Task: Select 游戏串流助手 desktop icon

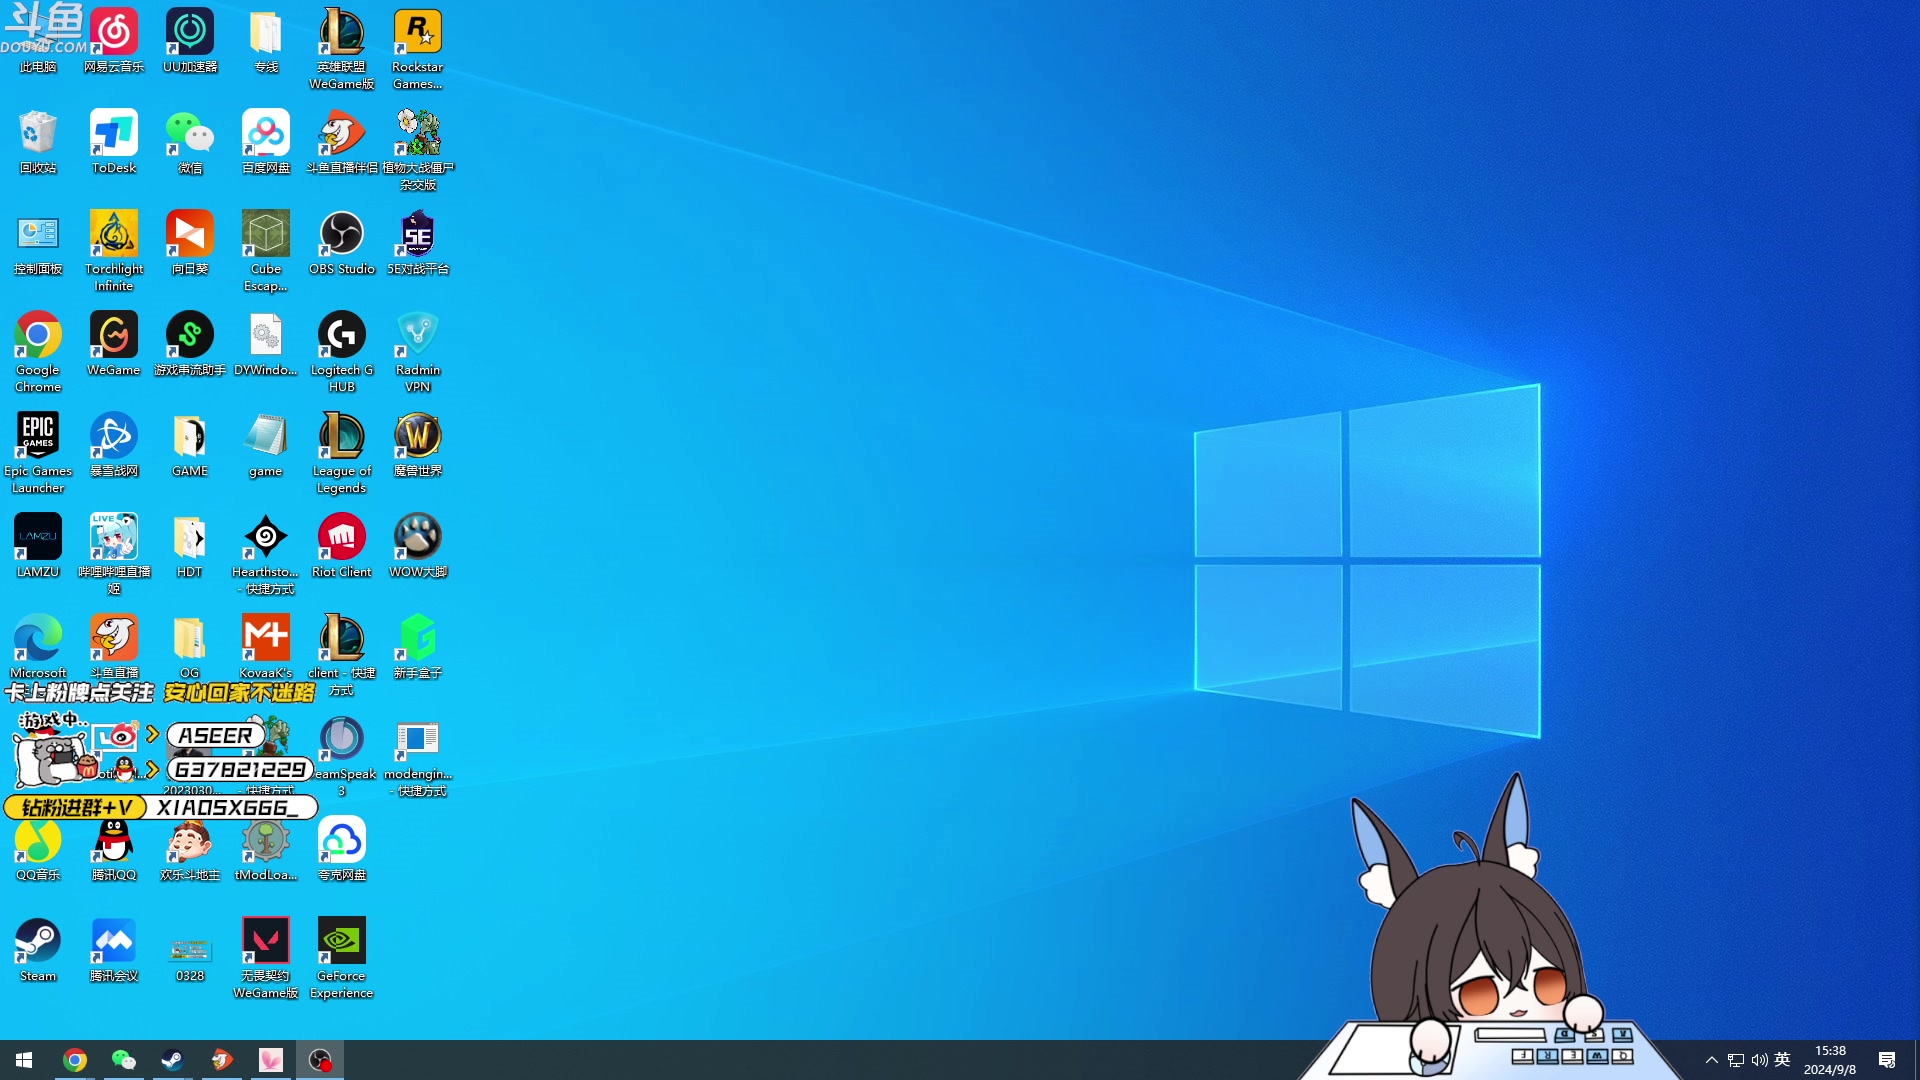Action: pyautogui.click(x=190, y=343)
